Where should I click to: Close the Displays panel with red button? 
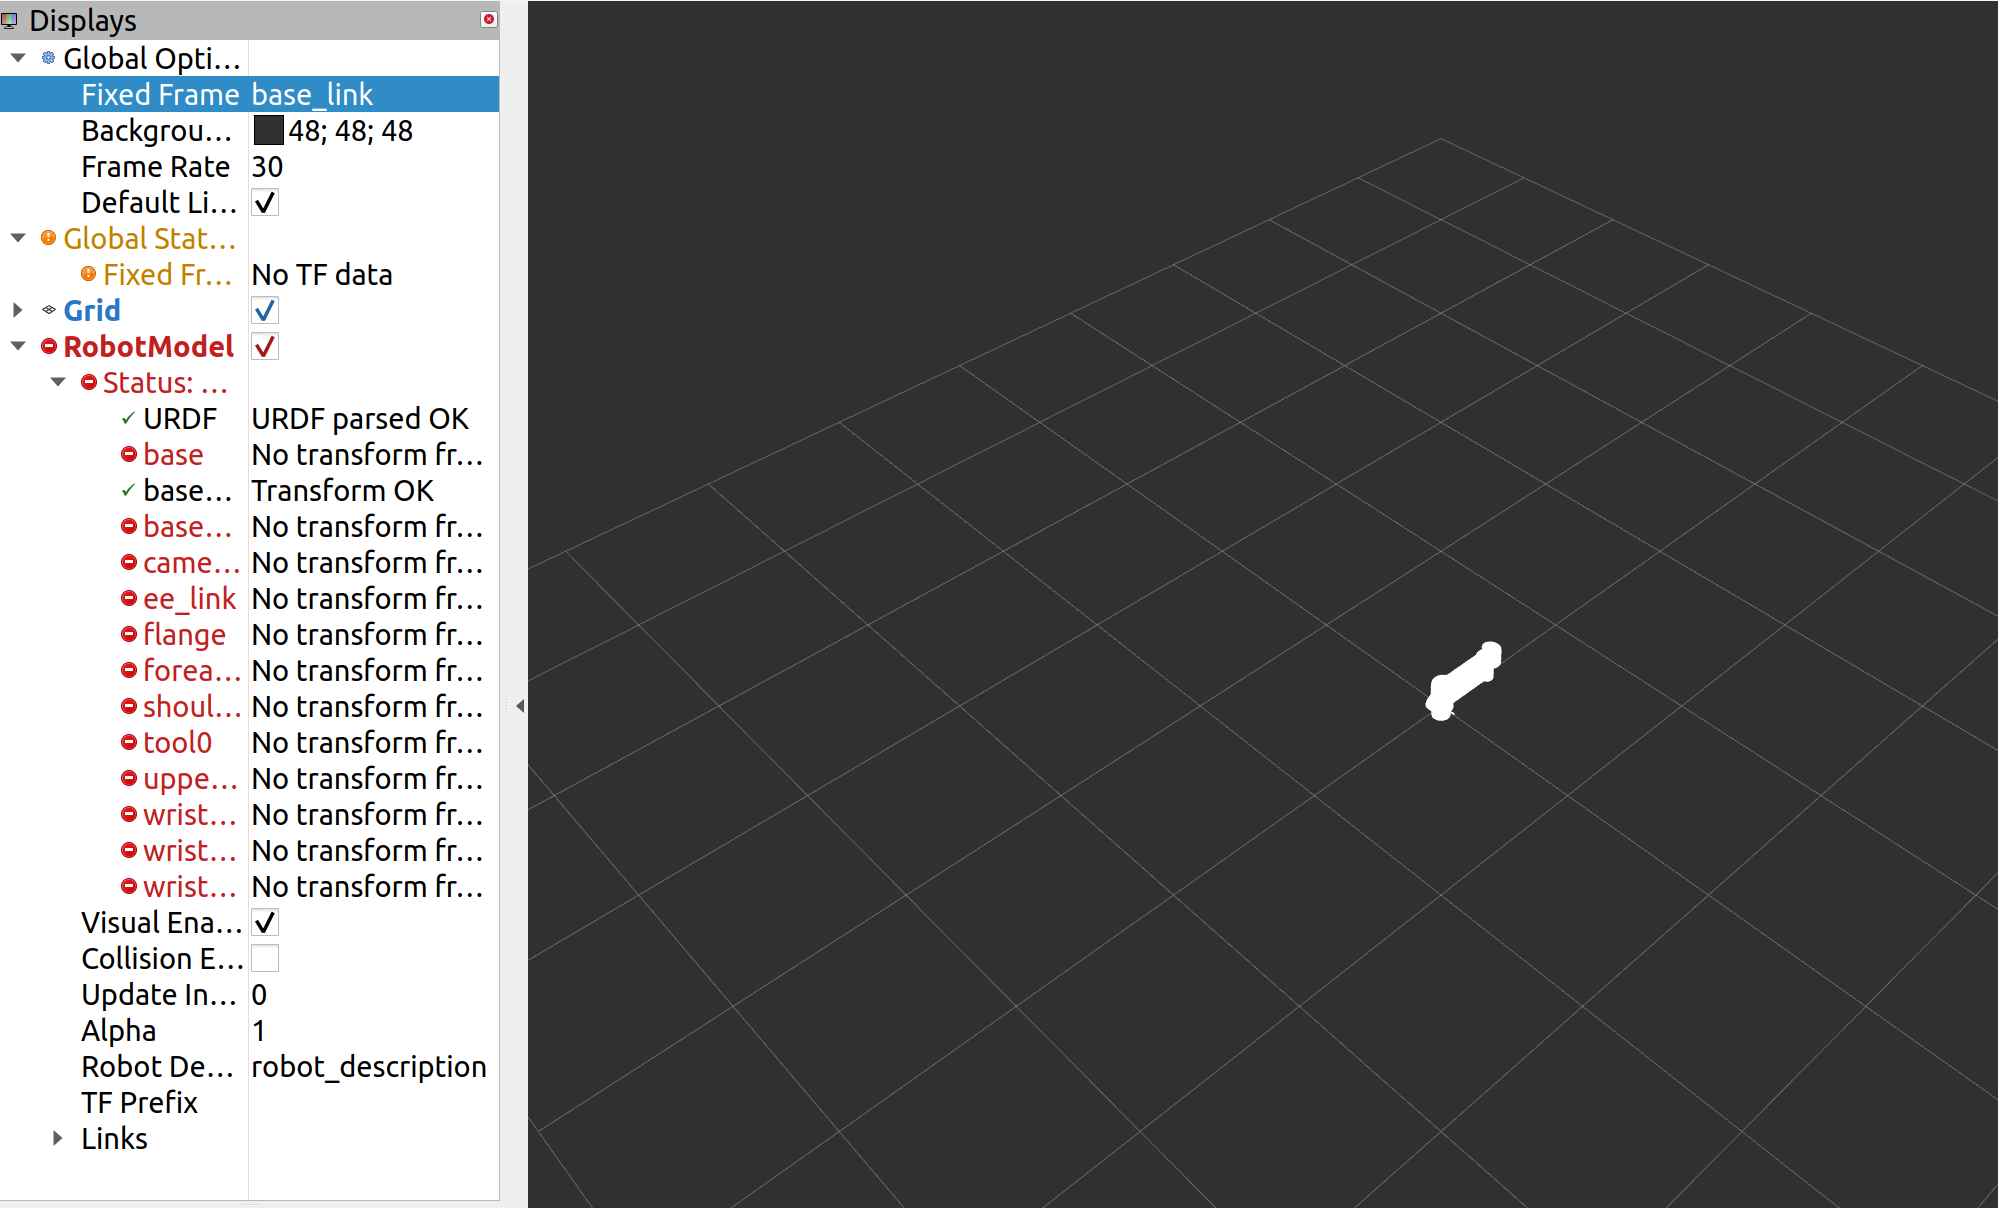488,19
